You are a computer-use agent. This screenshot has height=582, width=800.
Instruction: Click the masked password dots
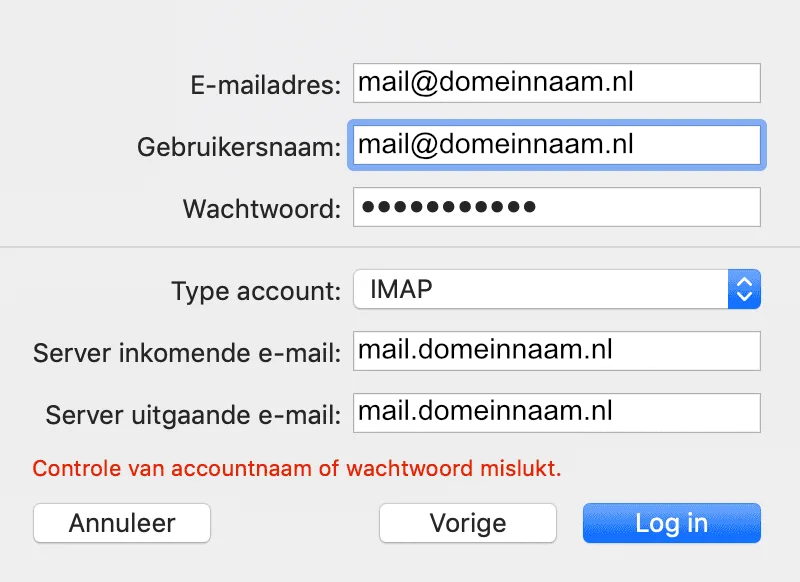point(448,207)
